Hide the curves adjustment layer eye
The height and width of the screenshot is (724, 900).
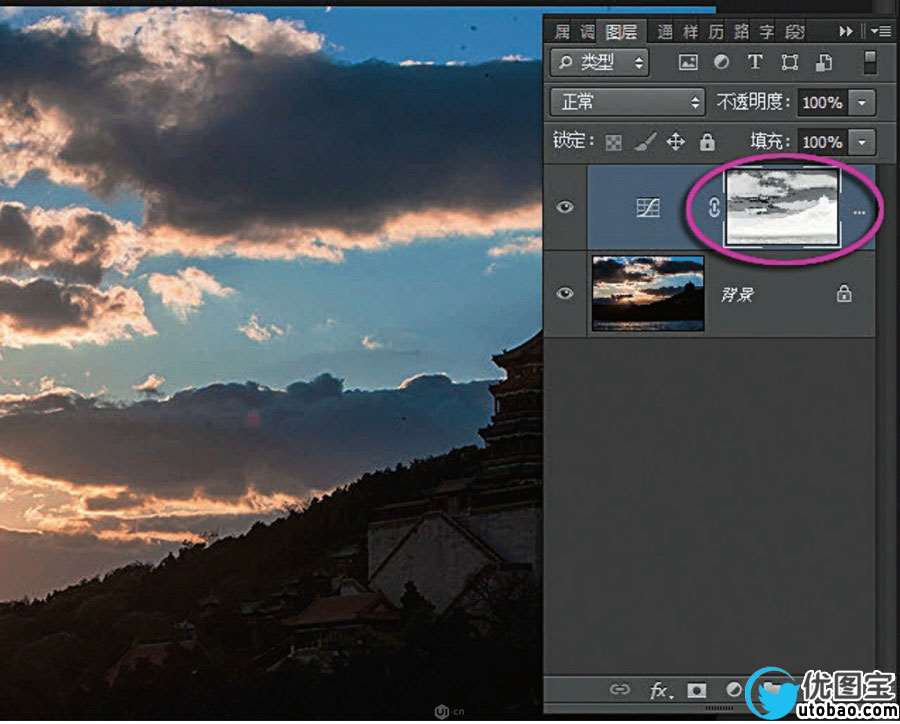click(565, 207)
